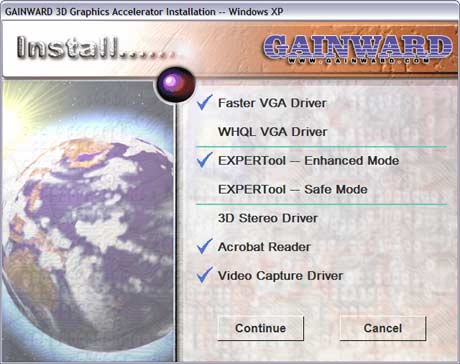Click the Install heading text
The width and height of the screenshot is (460, 364).
pyautogui.click(x=95, y=48)
